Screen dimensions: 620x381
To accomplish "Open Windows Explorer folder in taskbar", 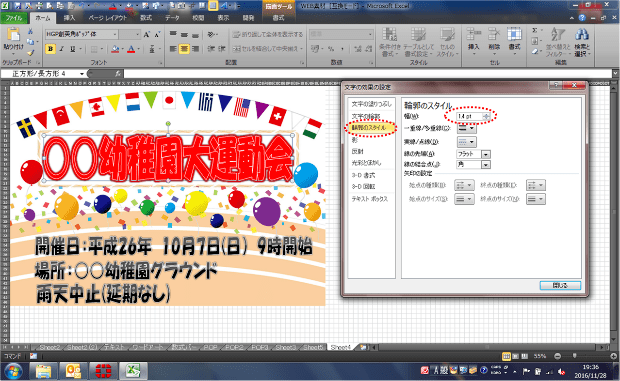I will 44,371.
